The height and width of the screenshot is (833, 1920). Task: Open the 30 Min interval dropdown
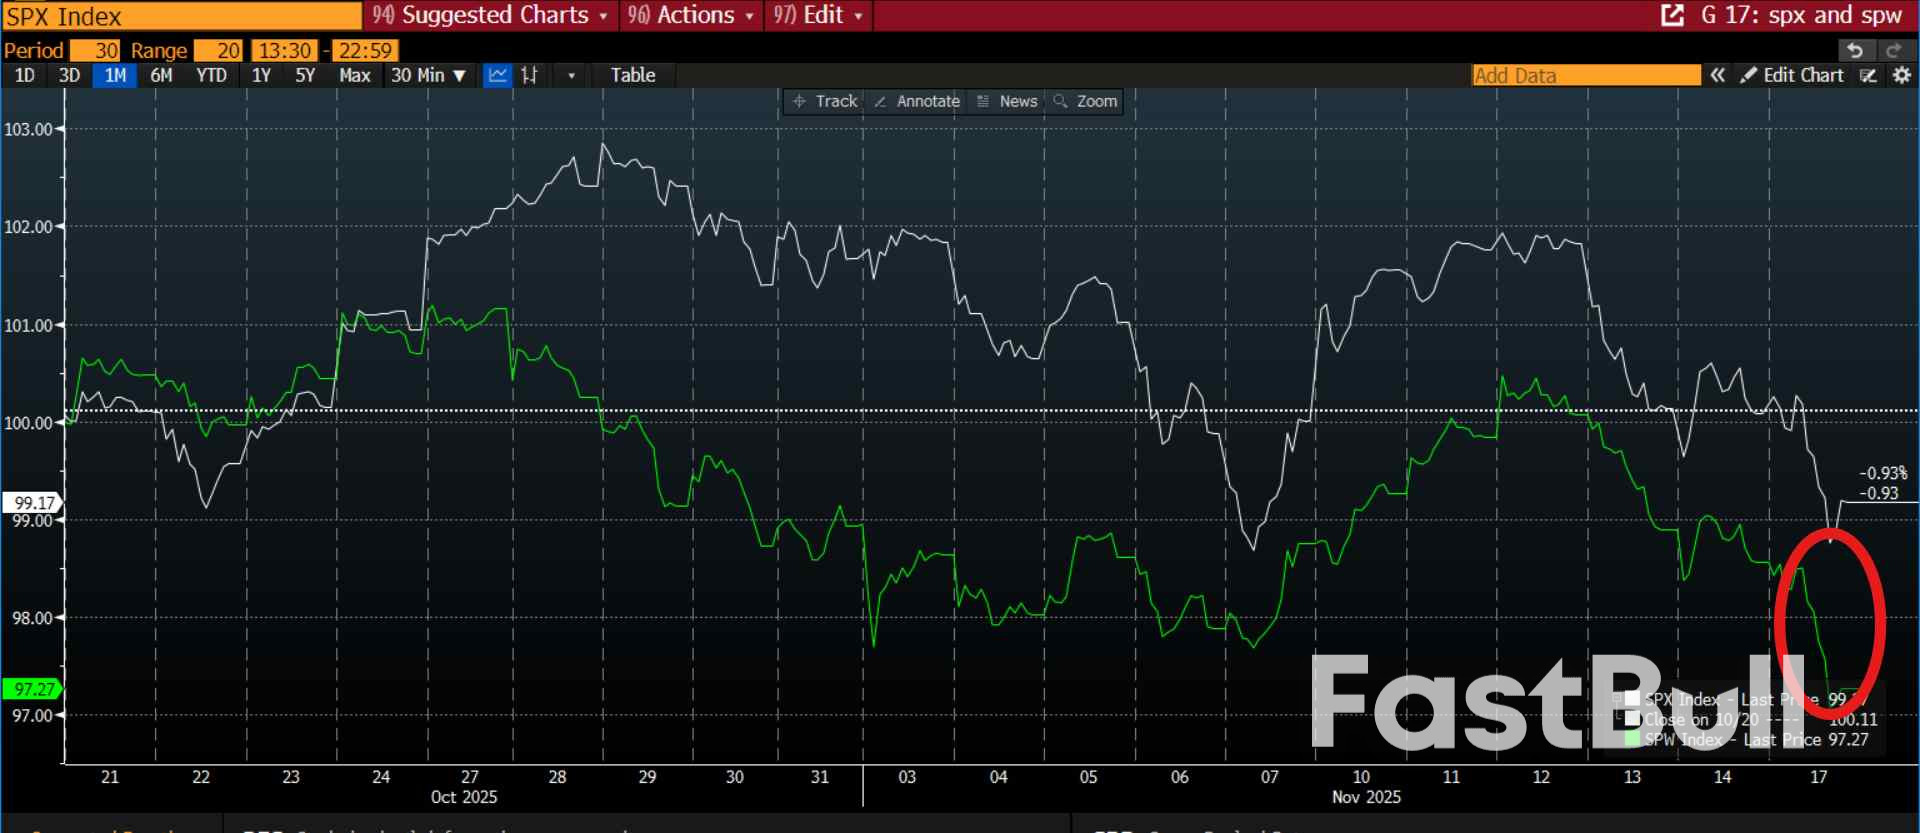pyautogui.click(x=428, y=75)
